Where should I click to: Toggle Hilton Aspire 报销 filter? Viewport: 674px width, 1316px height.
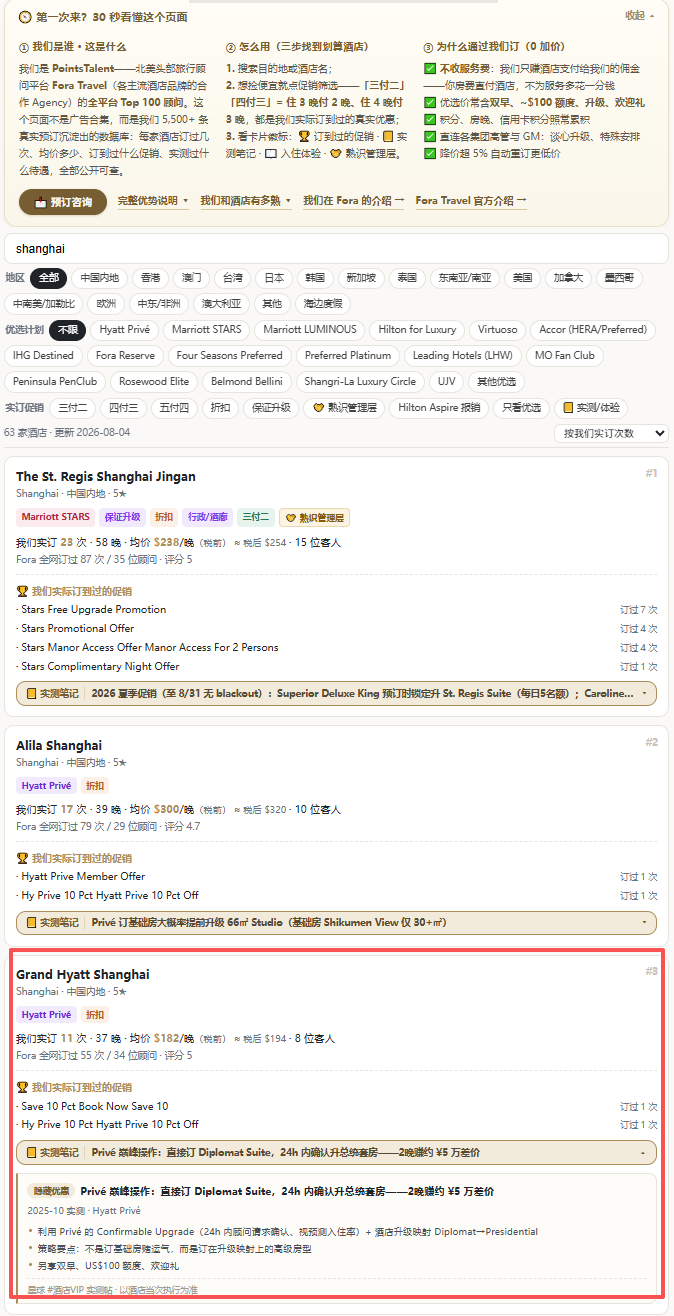point(439,407)
